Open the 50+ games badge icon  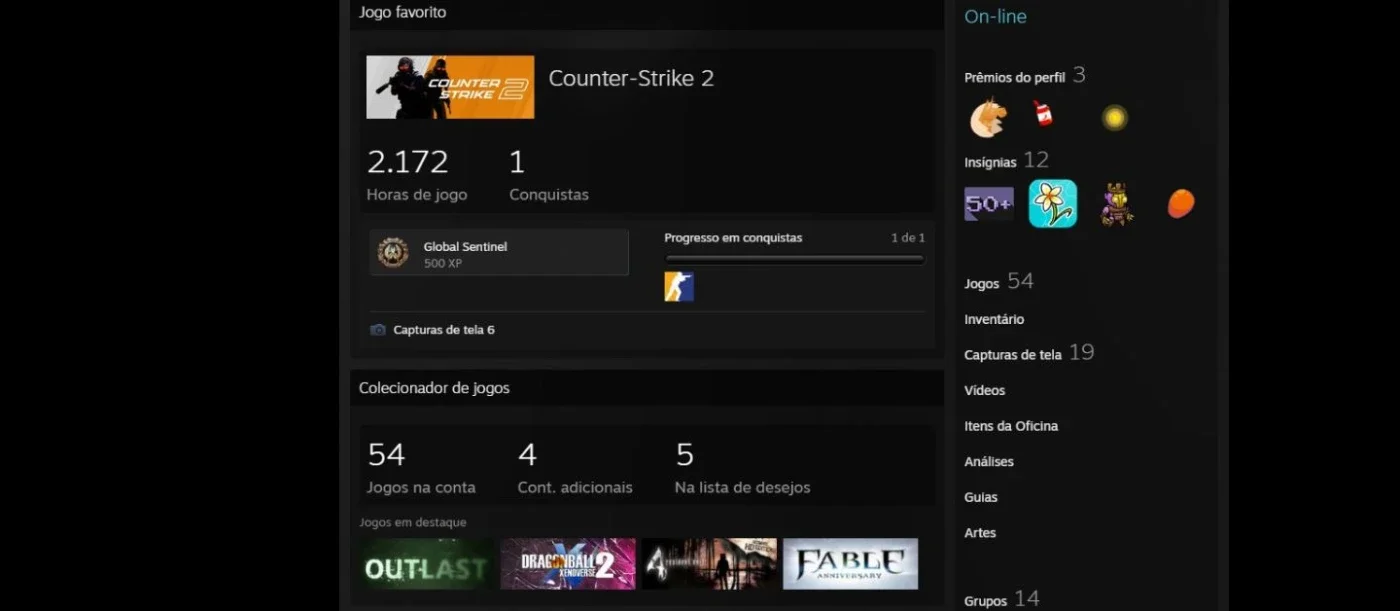(989, 204)
